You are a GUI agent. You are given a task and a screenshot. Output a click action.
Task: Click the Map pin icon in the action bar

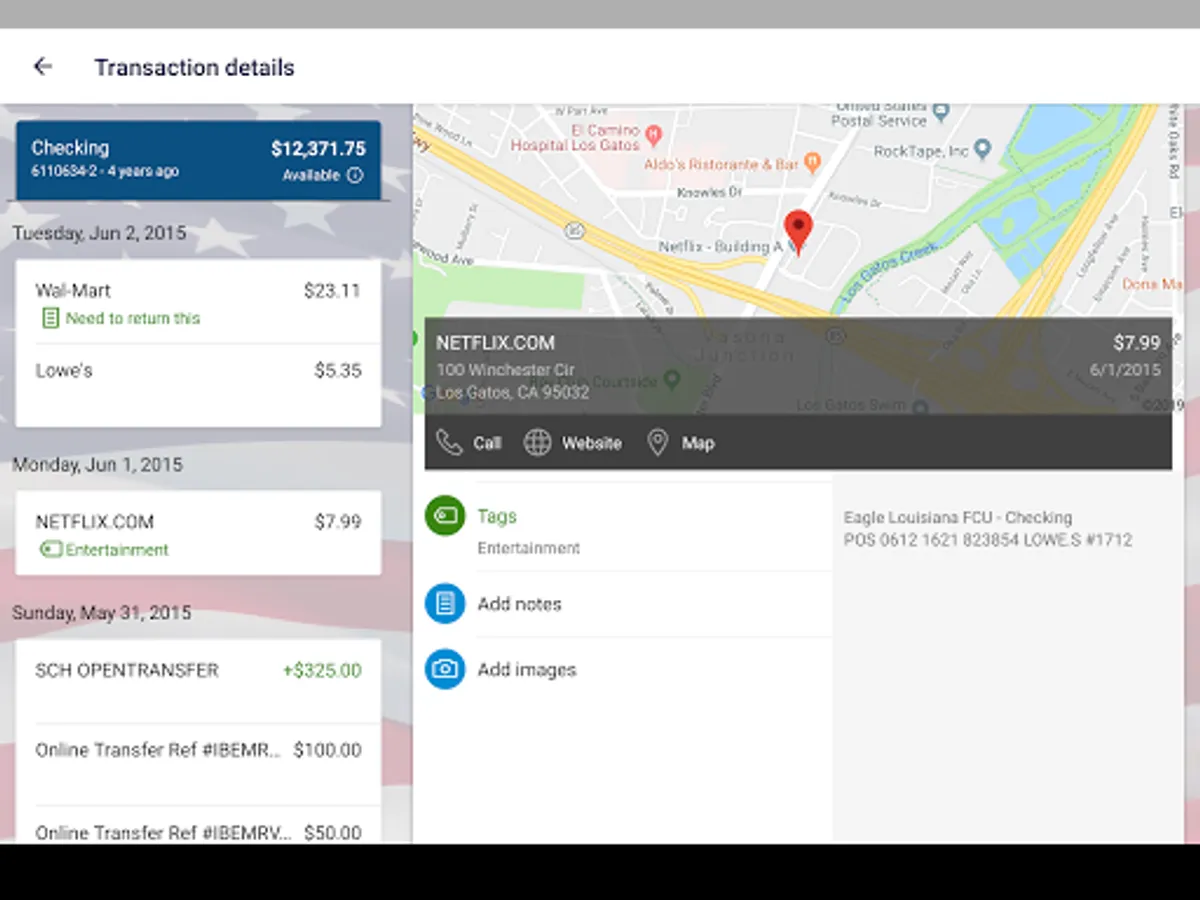click(x=657, y=443)
